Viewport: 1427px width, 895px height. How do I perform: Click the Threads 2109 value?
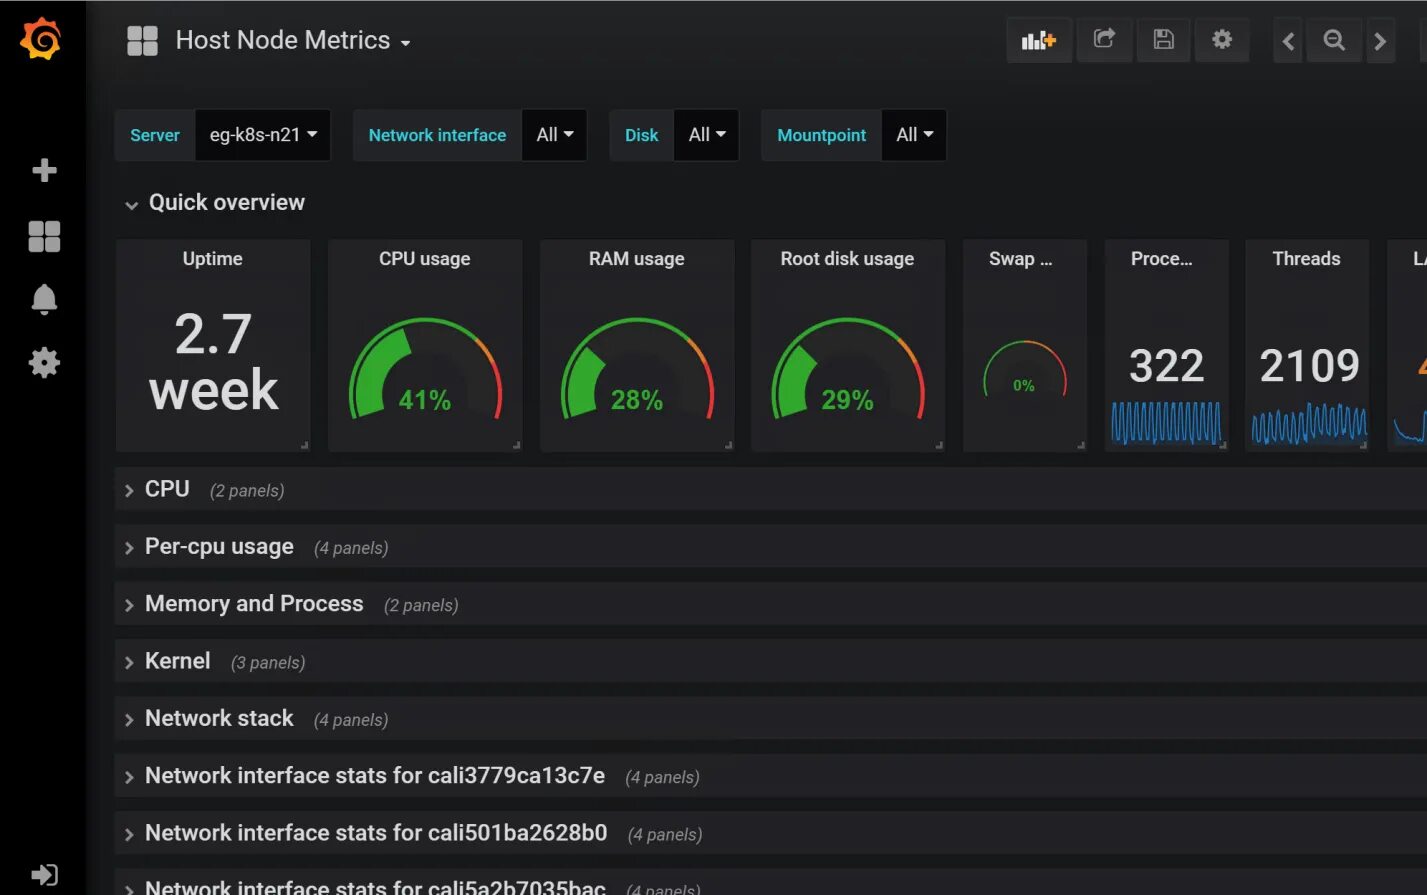1309,366
